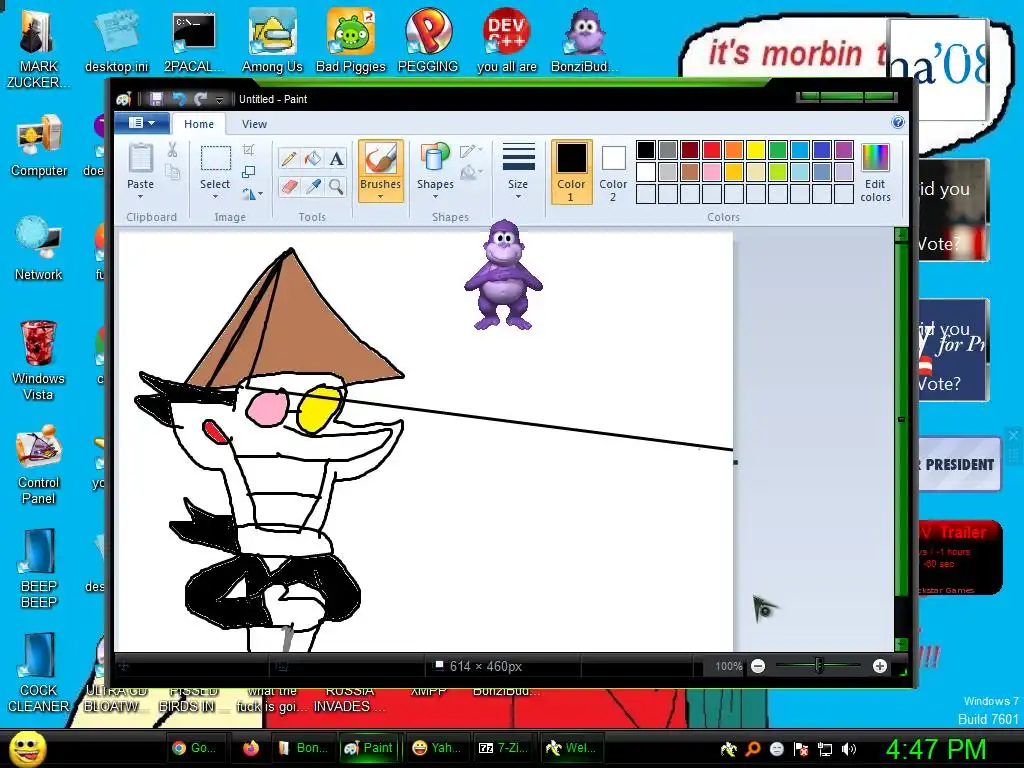
Task: Activate the Color 1 button
Action: (x=571, y=171)
